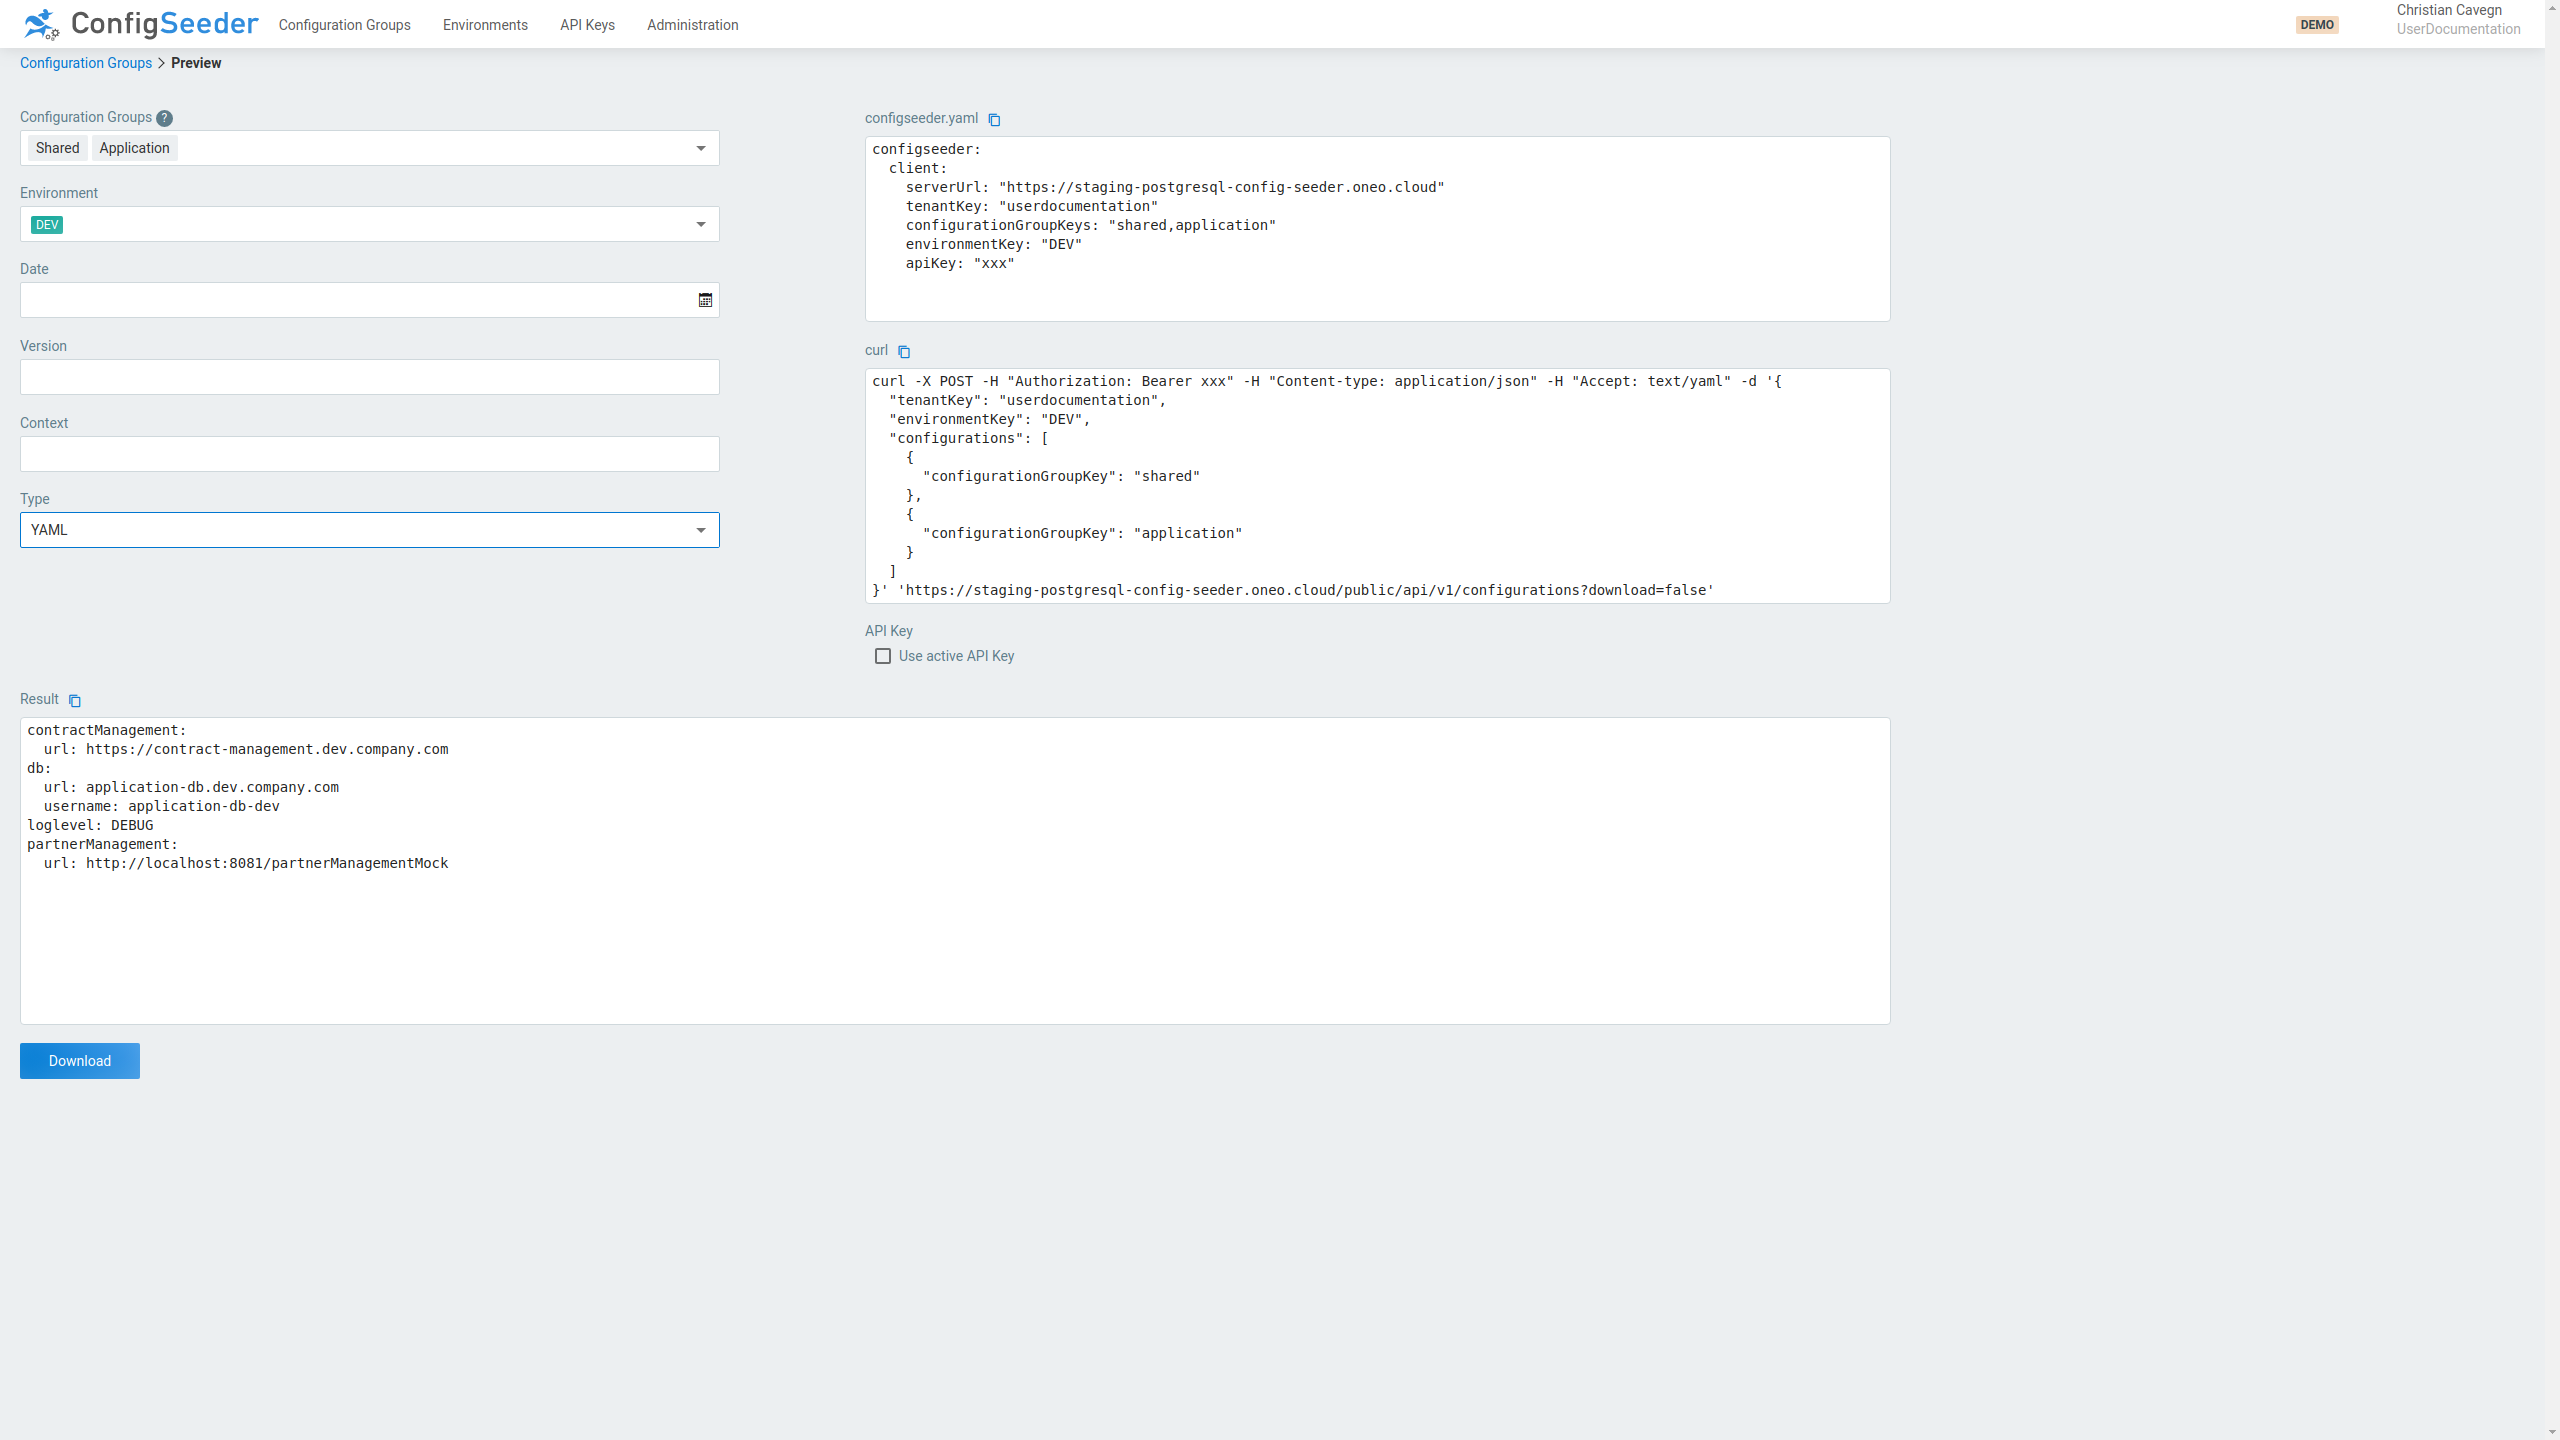Open the Type dropdown showing YAML
Viewport: 2560px width, 1440px height.
pos(700,530)
